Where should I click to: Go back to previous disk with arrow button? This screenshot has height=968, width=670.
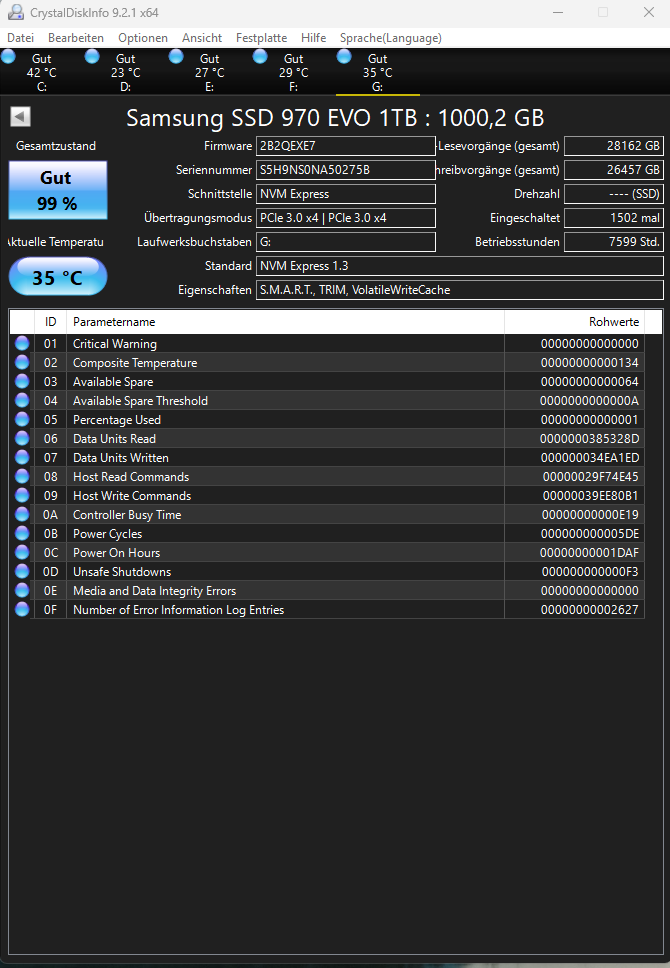(x=20, y=117)
